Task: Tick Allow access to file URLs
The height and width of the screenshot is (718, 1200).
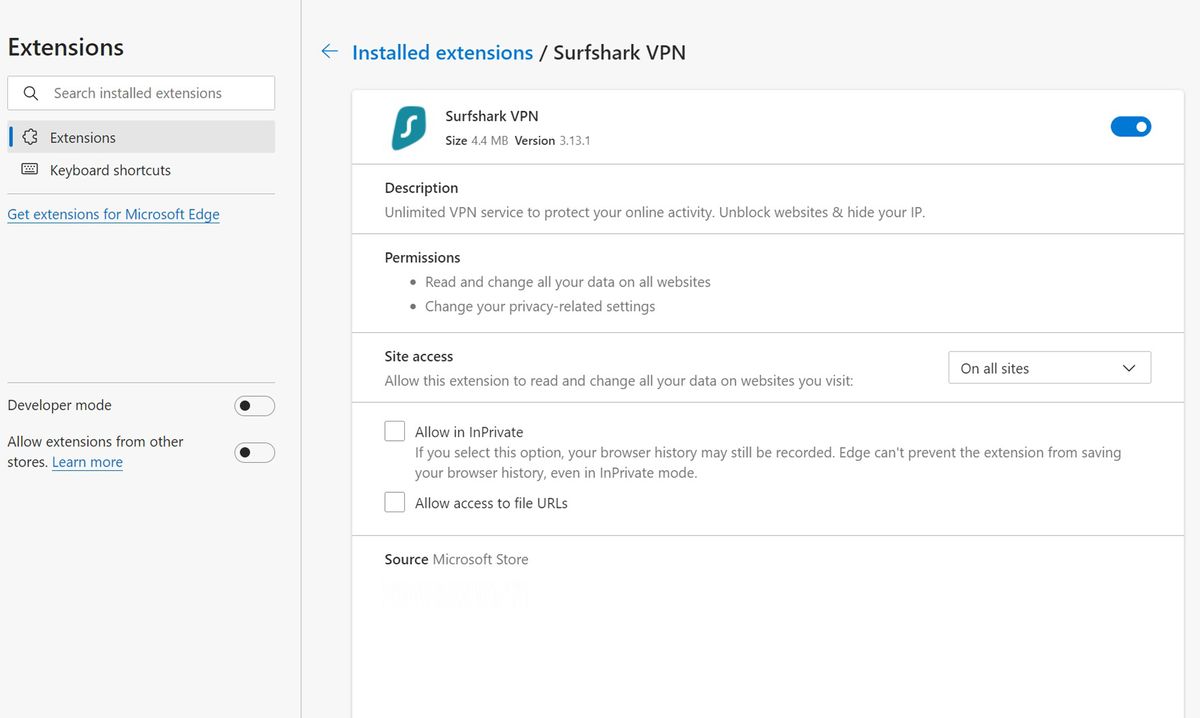Action: coord(395,502)
